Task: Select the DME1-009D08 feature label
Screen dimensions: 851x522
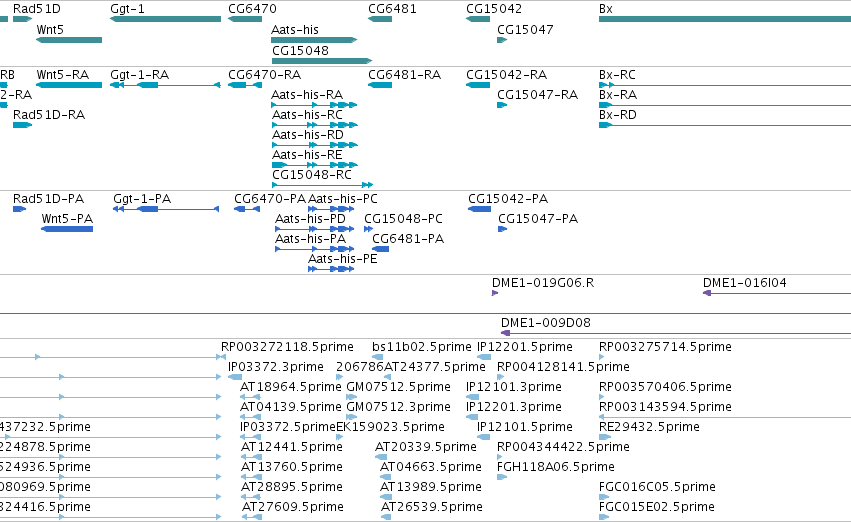Action: (545, 323)
